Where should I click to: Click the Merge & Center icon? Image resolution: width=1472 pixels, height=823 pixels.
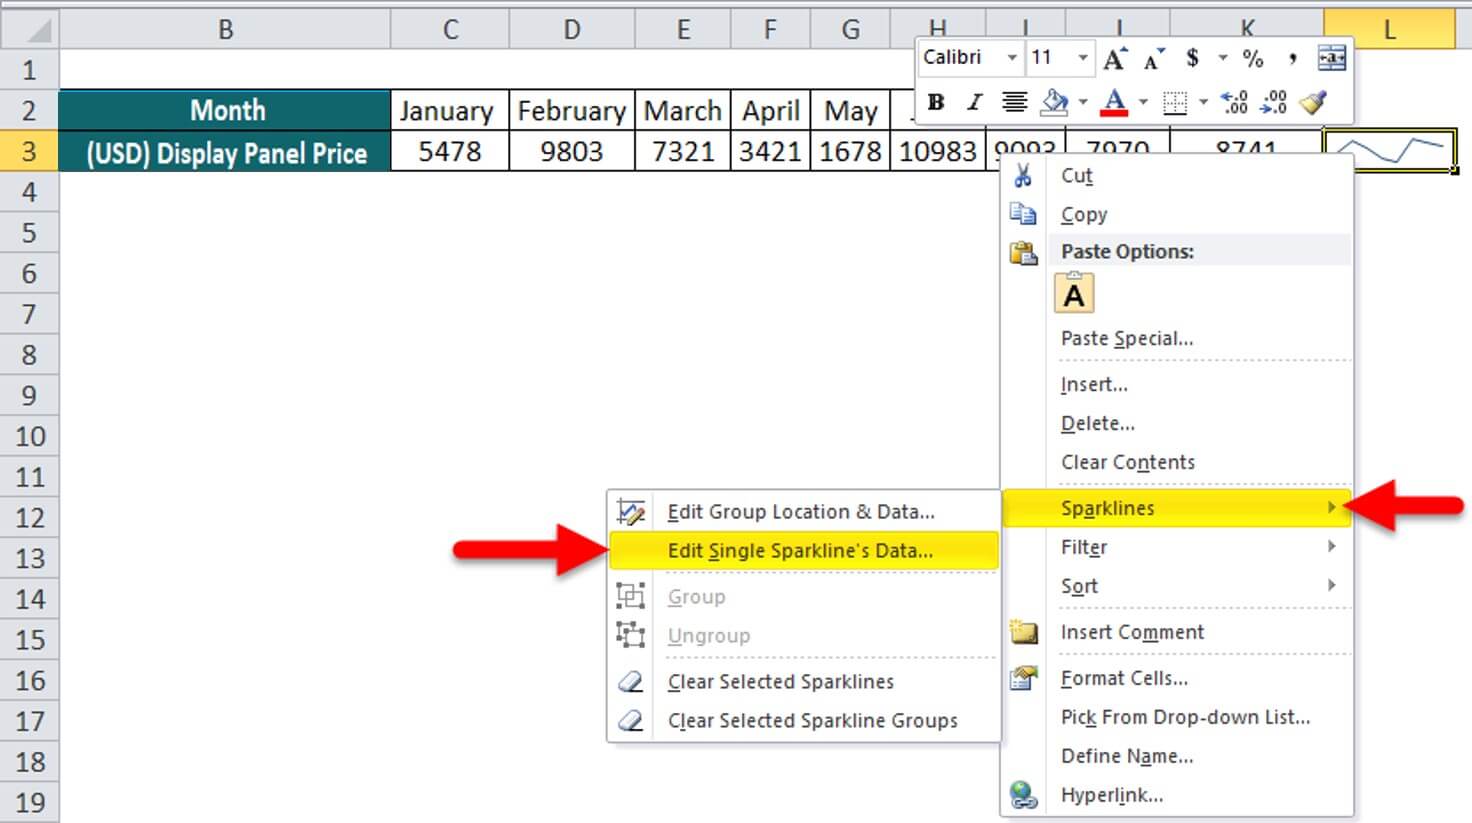1332,58
